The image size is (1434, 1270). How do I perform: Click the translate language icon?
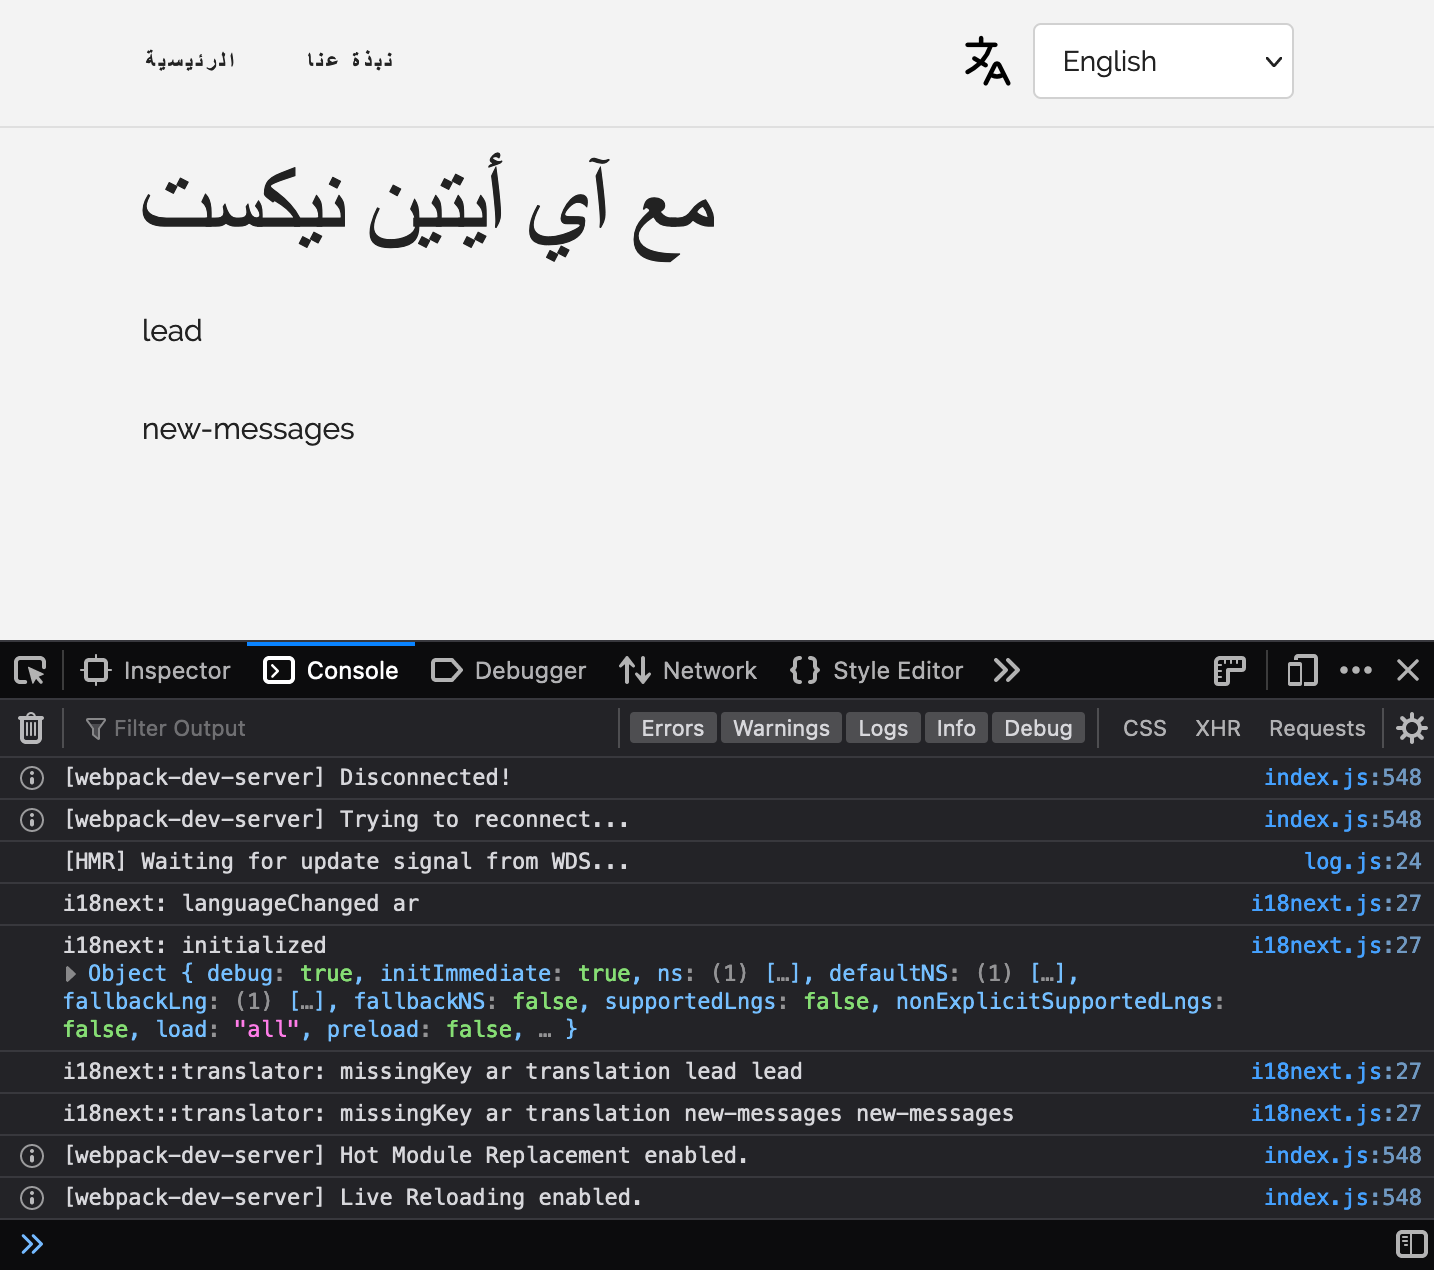pos(986,61)
